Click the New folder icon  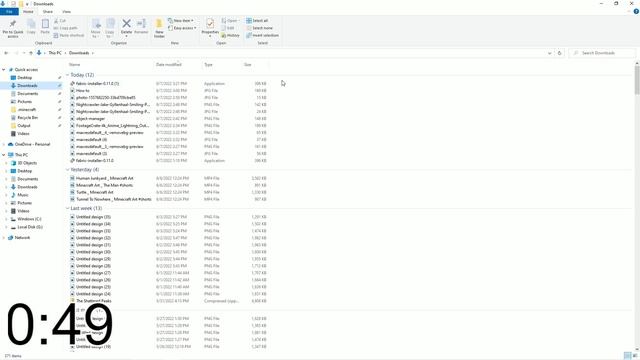[159, 24]
